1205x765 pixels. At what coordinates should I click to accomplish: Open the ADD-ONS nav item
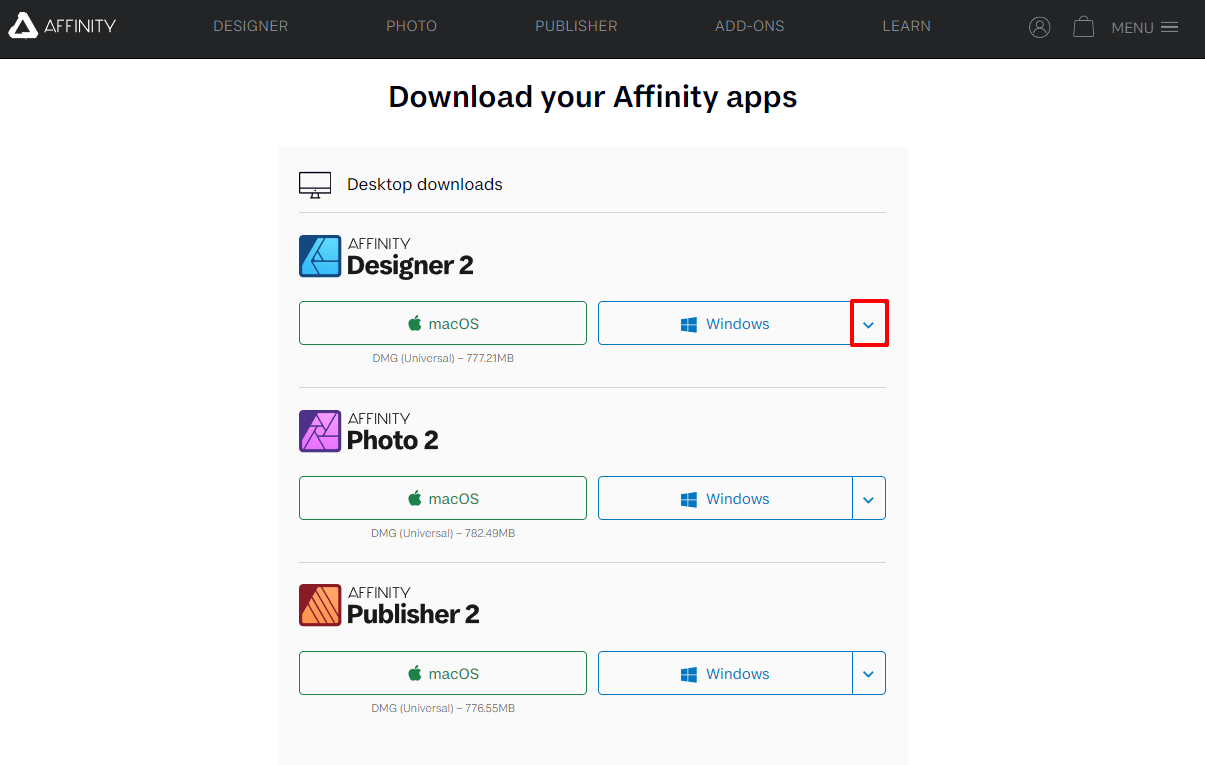[x=749, y=26]
